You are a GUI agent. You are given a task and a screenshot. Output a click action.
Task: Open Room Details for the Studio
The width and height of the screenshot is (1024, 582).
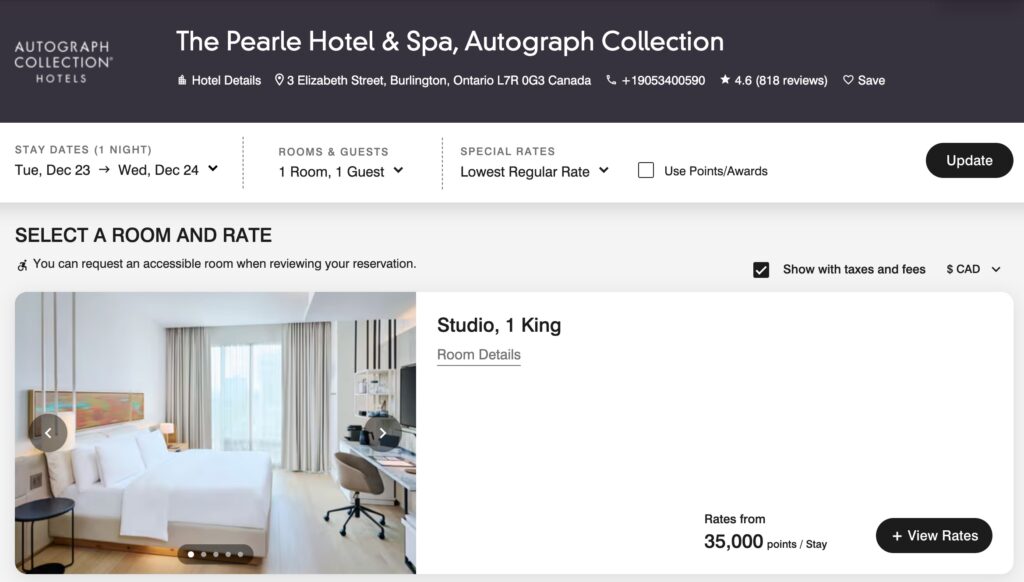(478, 354)
